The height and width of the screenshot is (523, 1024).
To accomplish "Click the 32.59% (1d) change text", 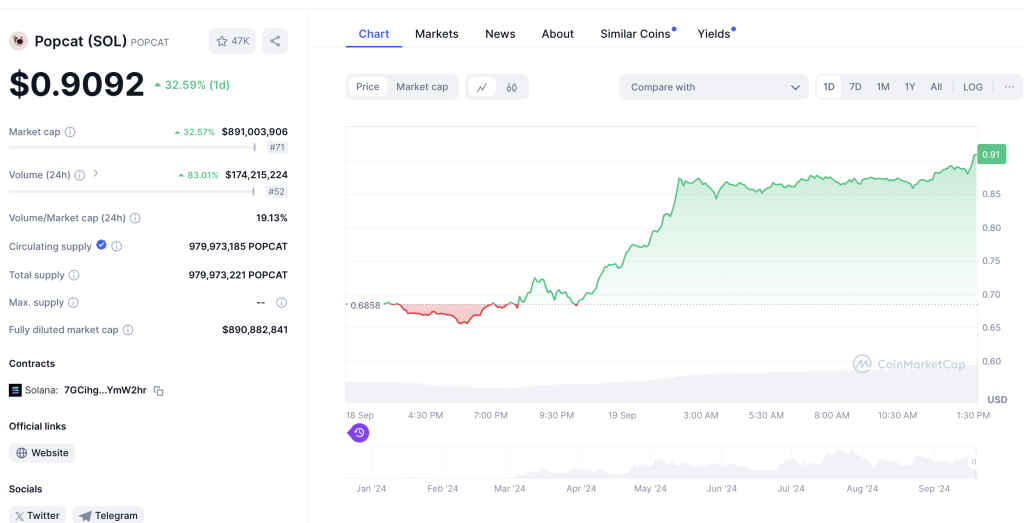I will click(197, 85).
